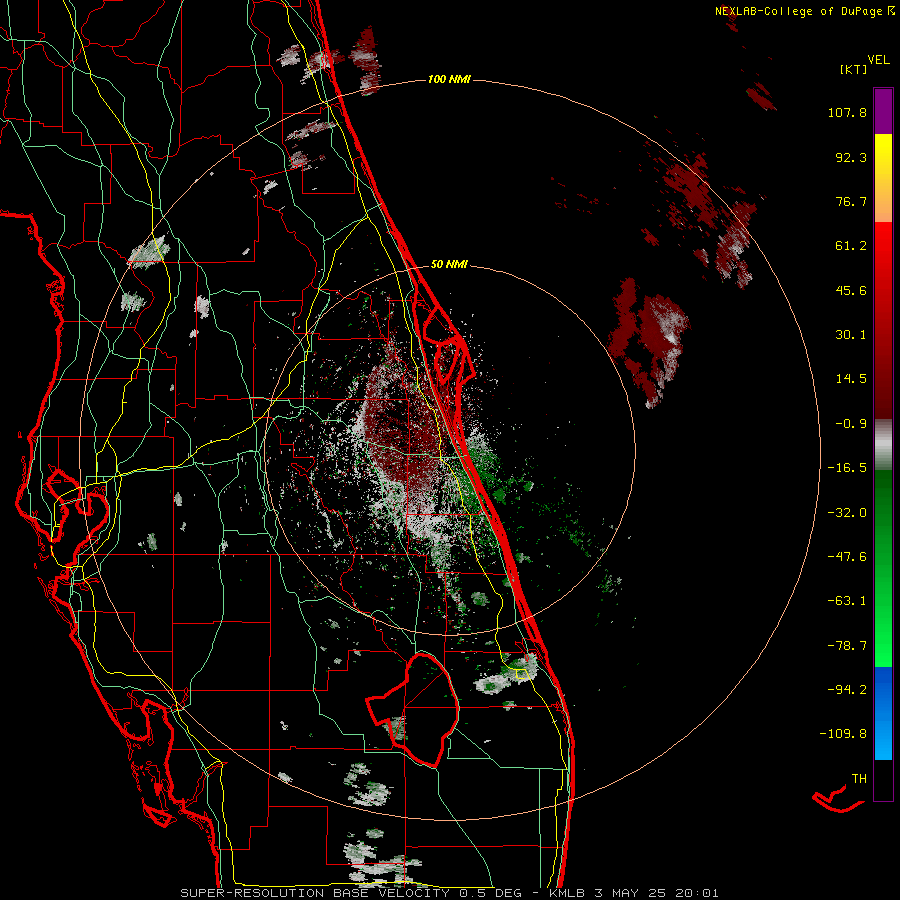Image resolution: width=900 pixels, height=900 pixels.
Task: Click the gray near-zero color bar segment
Action: pos(883,445)
